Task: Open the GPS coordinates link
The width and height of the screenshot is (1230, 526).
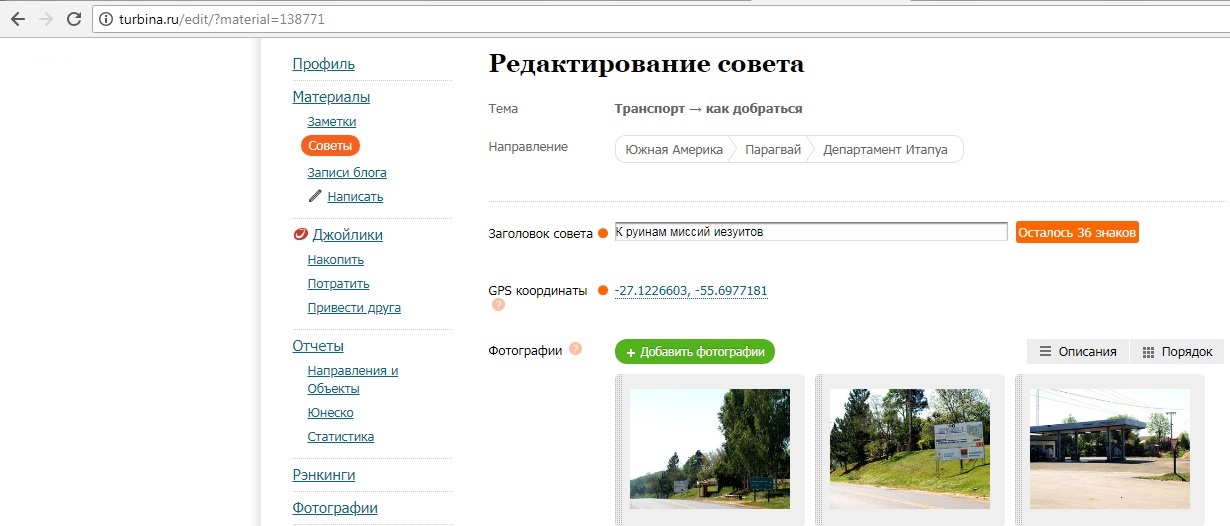Action: coord(691,291)
